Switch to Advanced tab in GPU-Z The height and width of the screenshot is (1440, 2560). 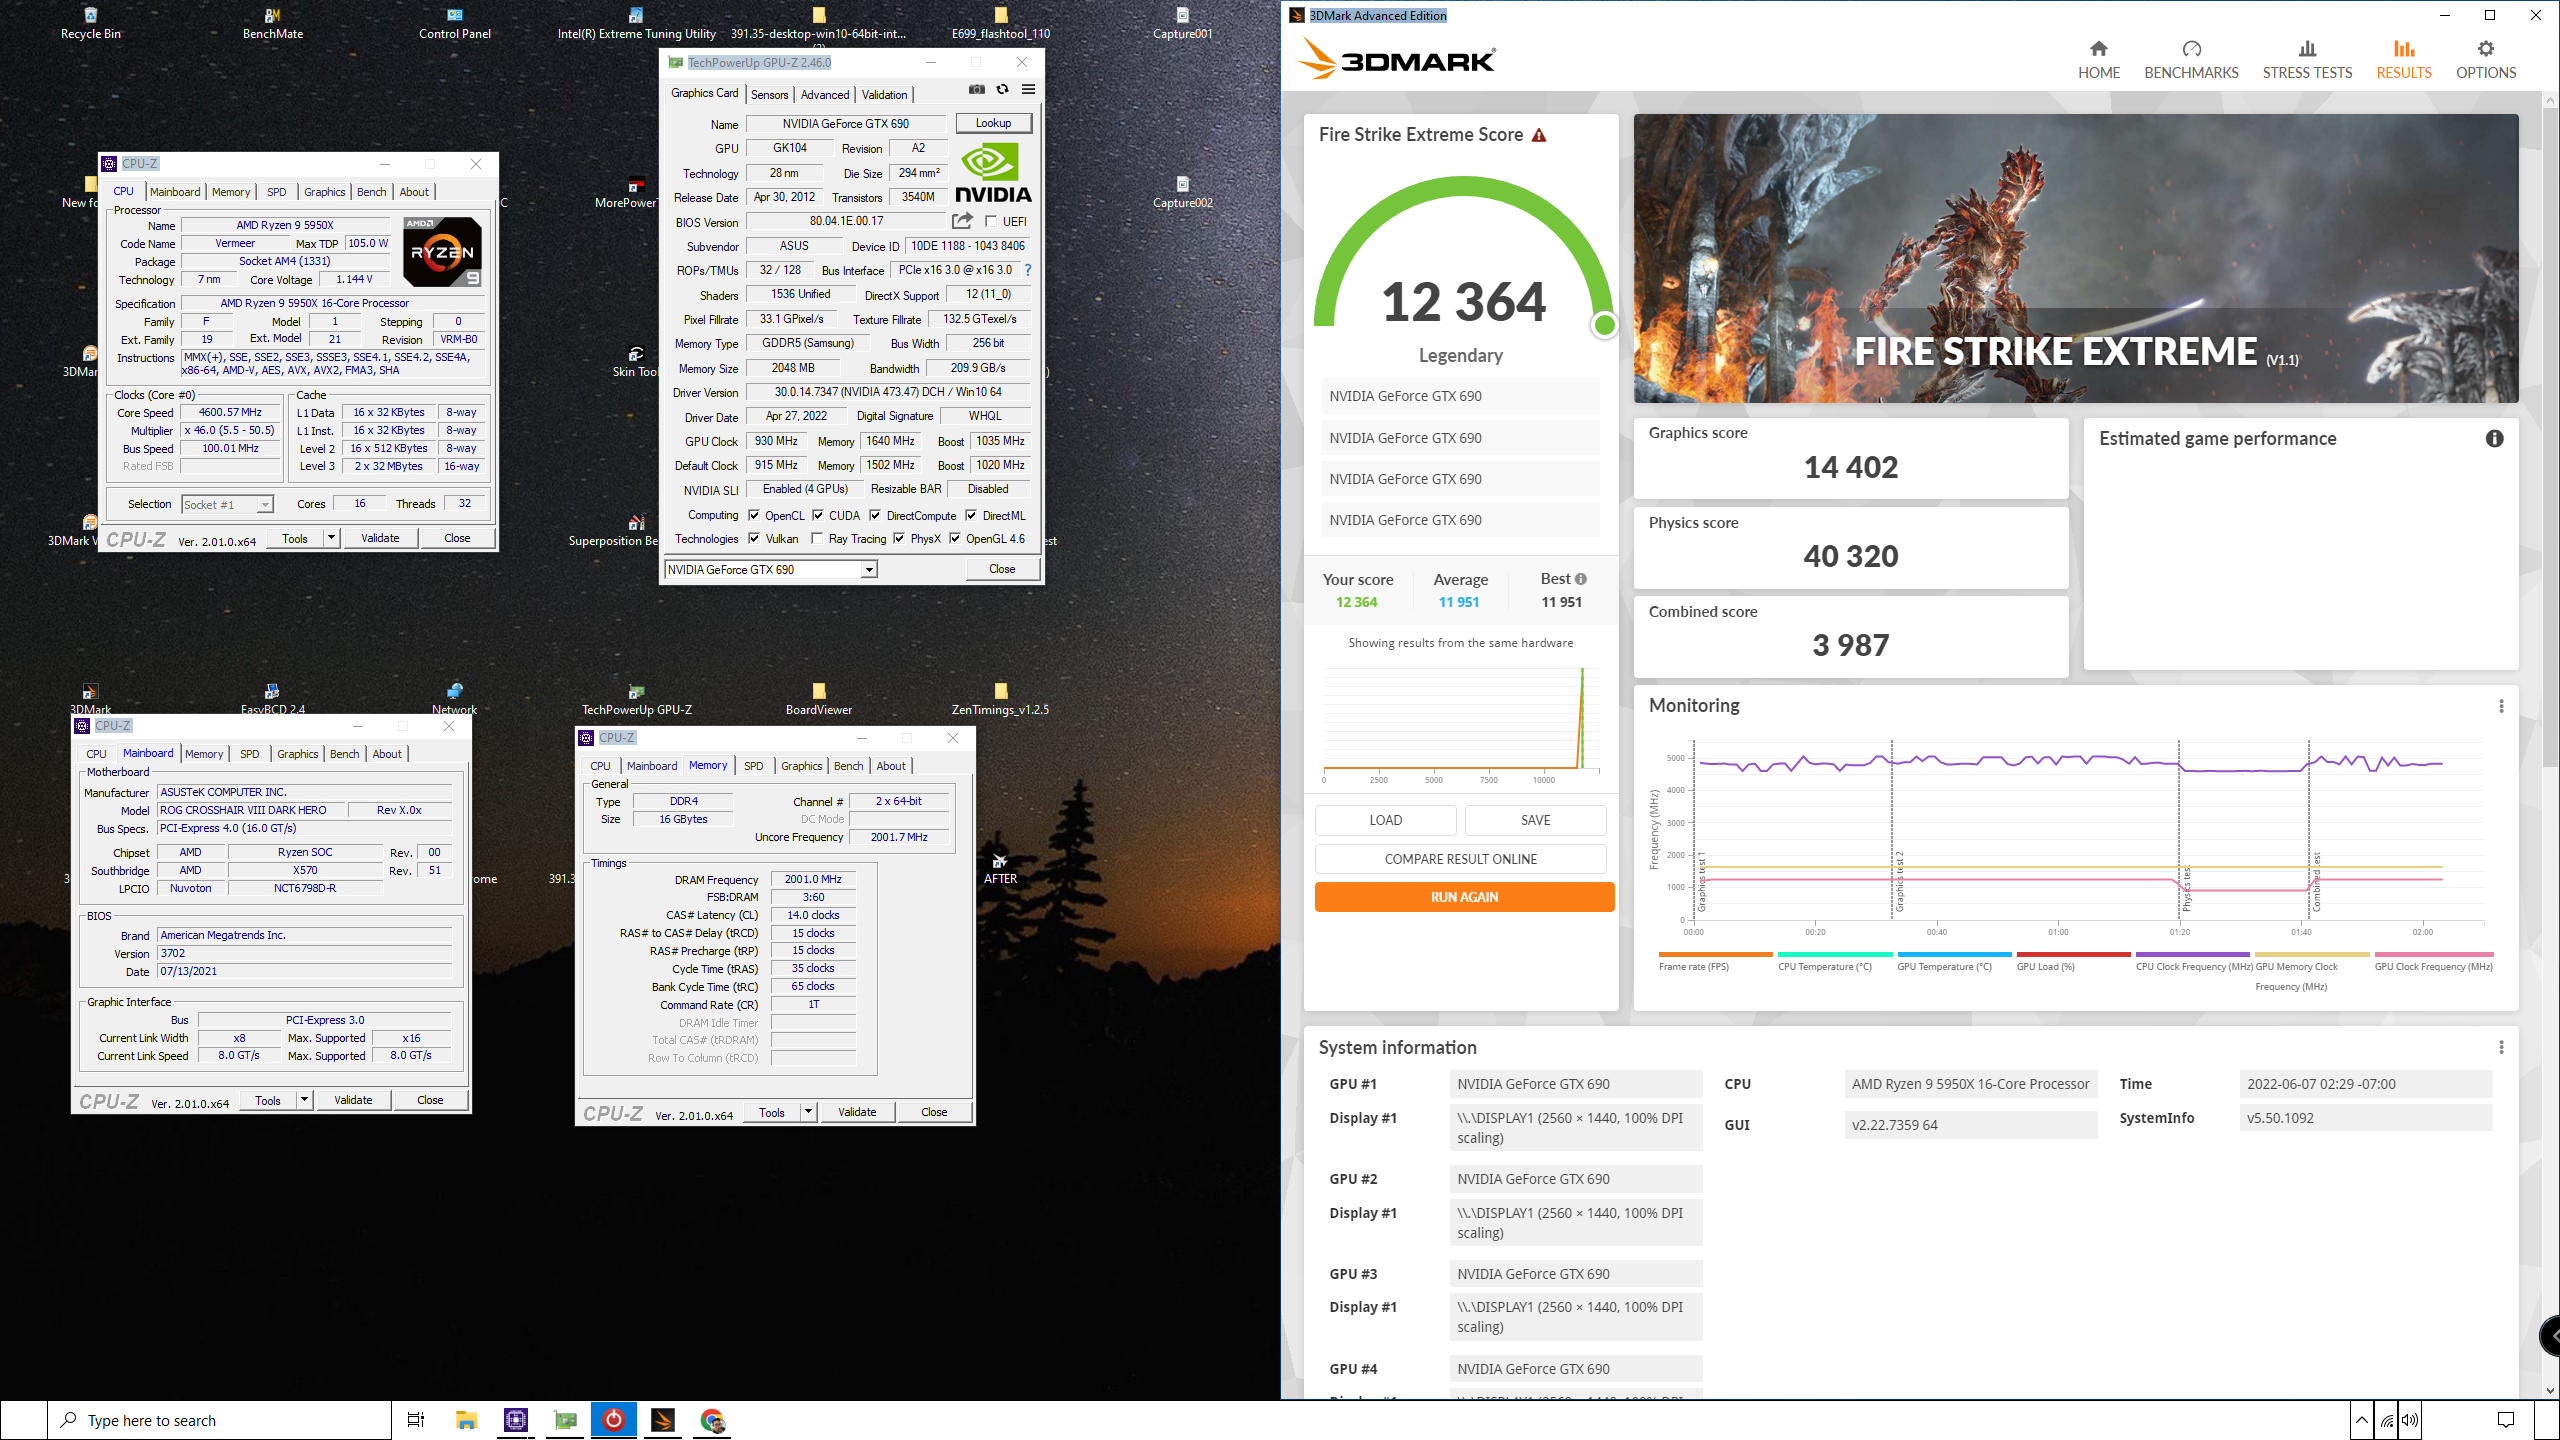825,95
